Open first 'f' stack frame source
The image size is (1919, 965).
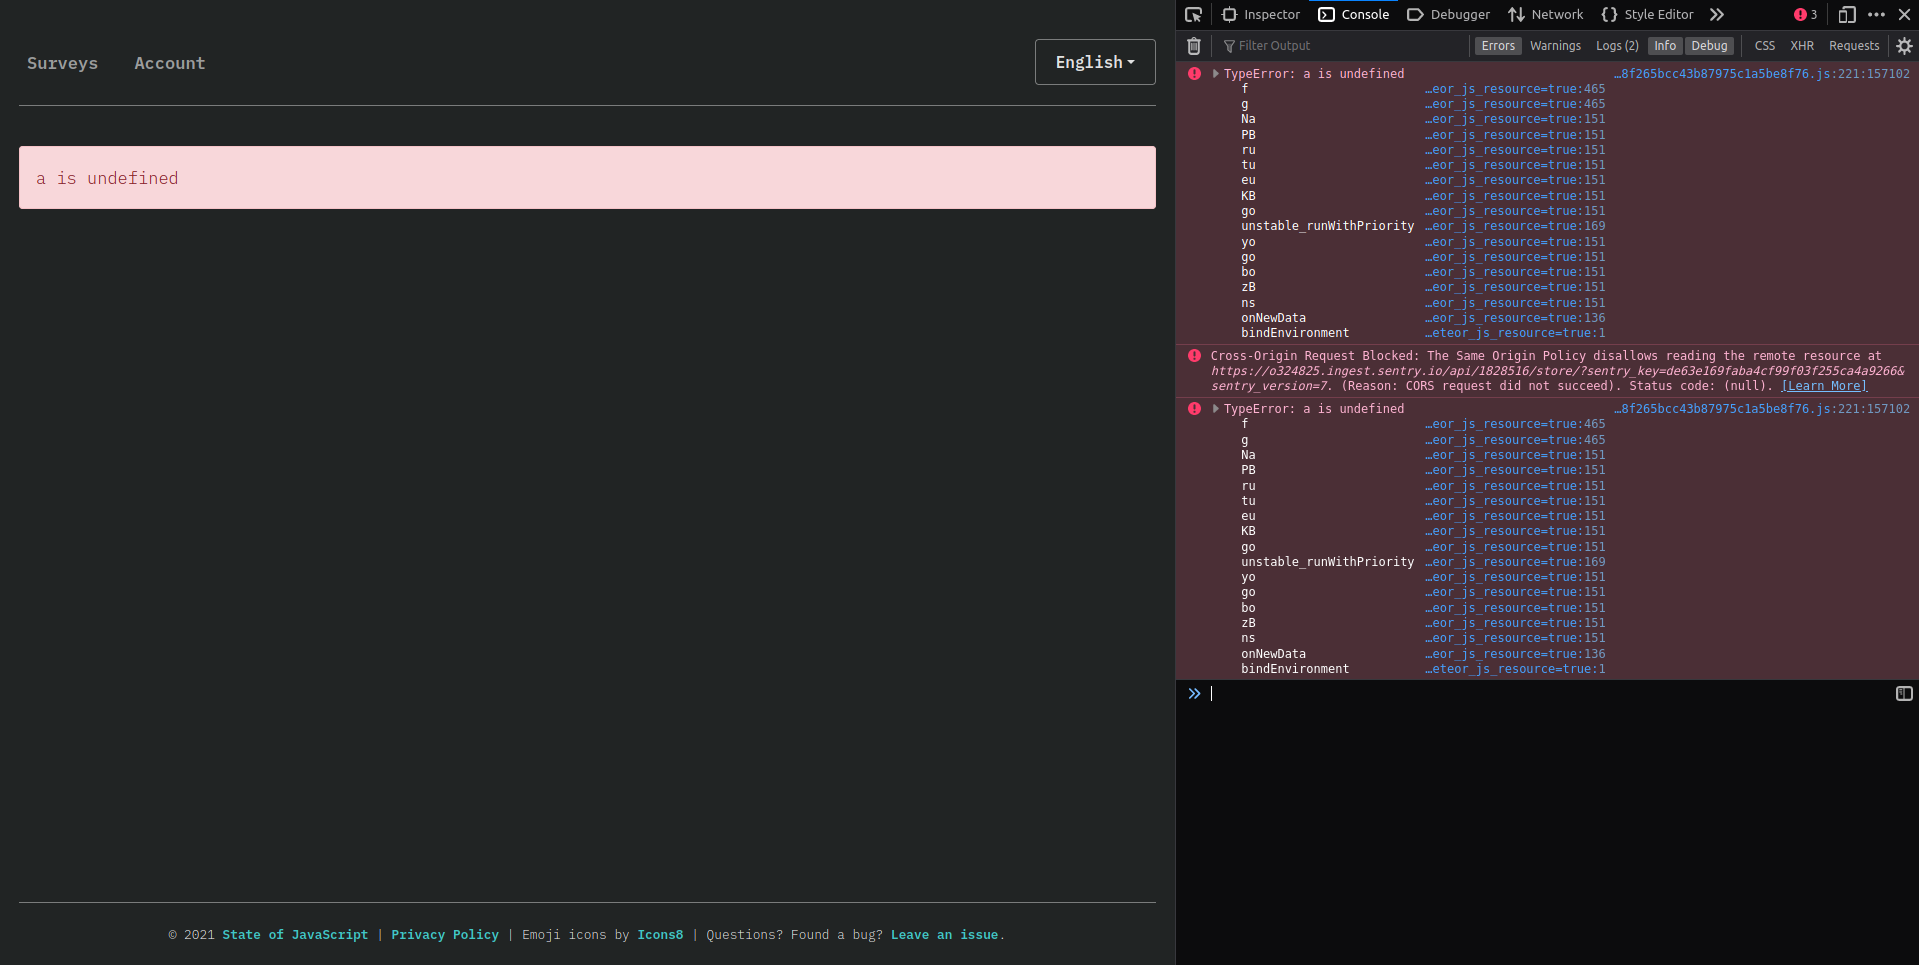pos(1515,89)
